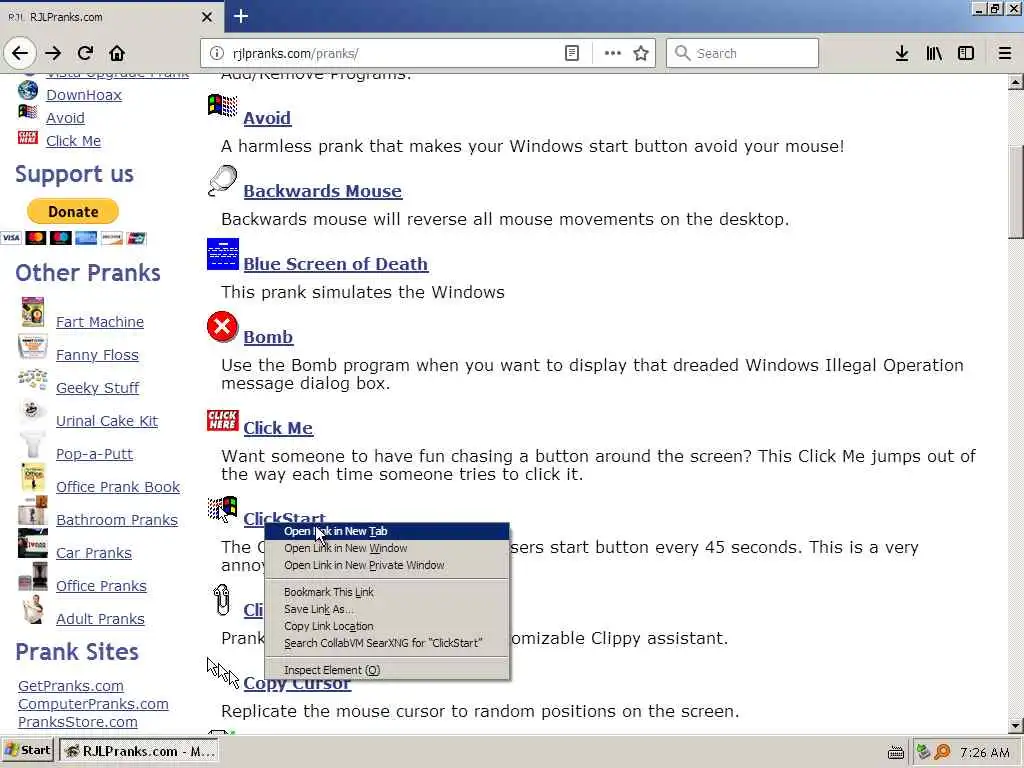The height and width of the screenshot is (768, 1024).
Task: Click the DownHoax globe icon in sidebar
Action: coord(28,91)
